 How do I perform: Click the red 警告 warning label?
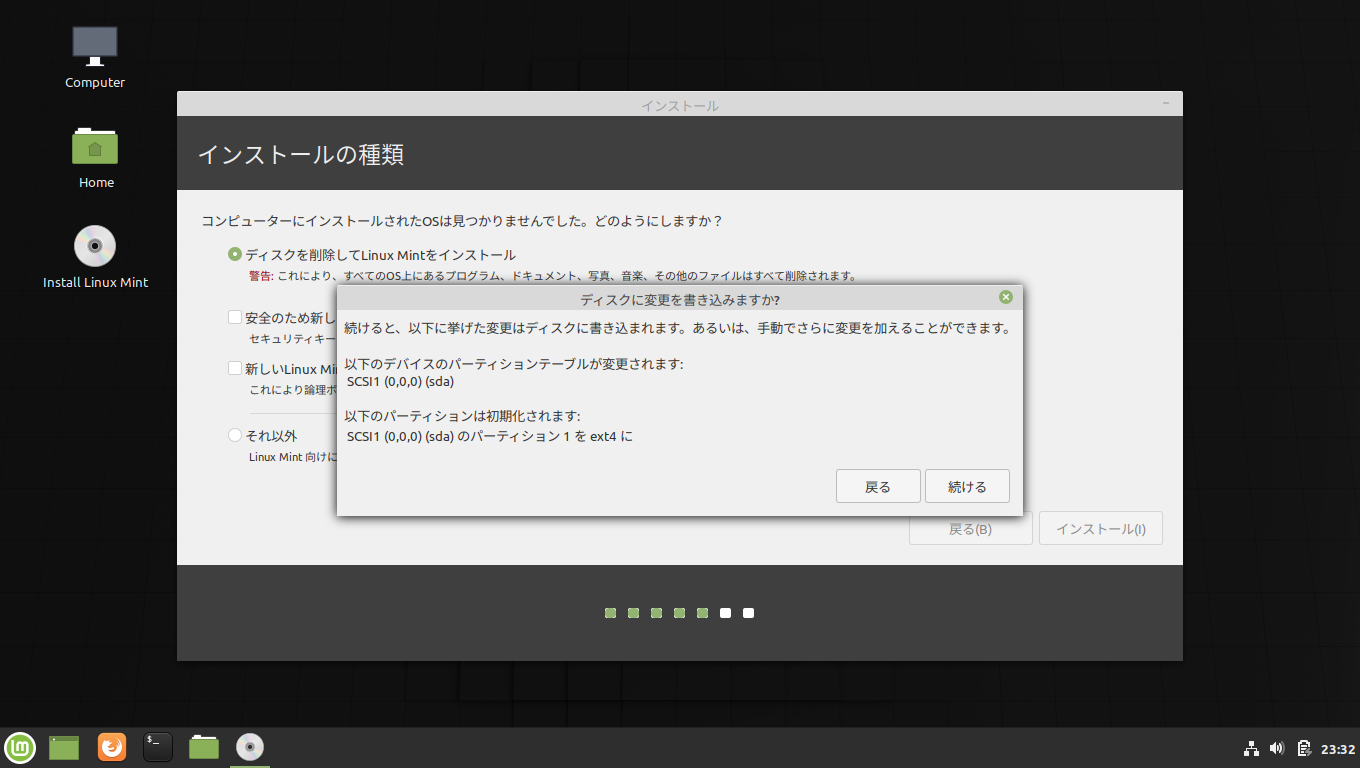click(260, 276)
